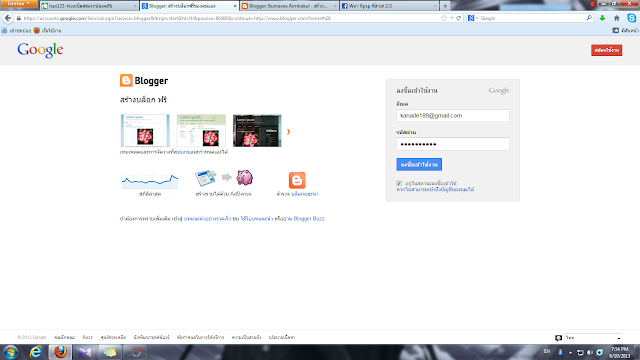Open the dark blog template thumbnail
The width and height of the screenshot is (640, 360).
pyautogui.click(x=257, y=131)
